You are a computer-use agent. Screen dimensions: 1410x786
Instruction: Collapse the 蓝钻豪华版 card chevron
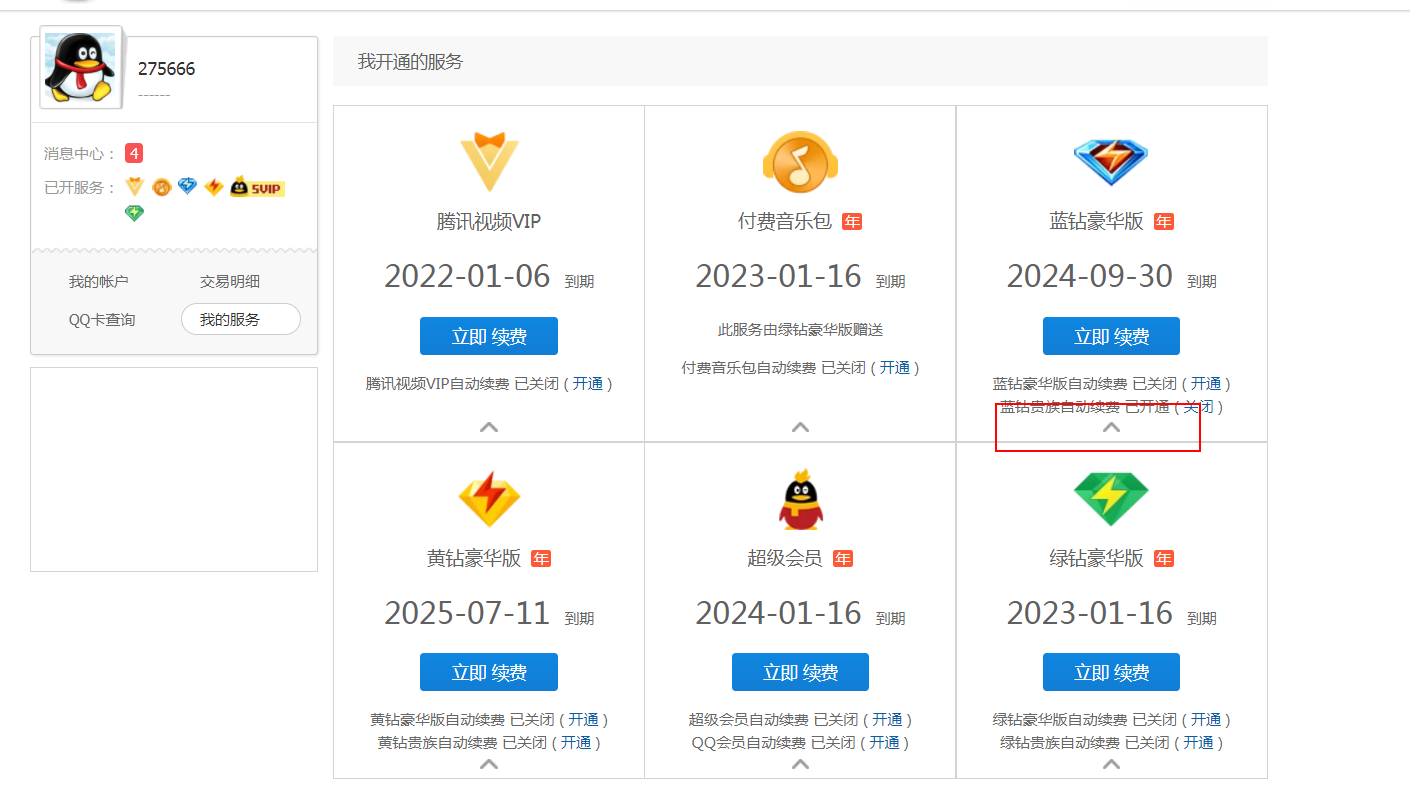(1111, 427)
